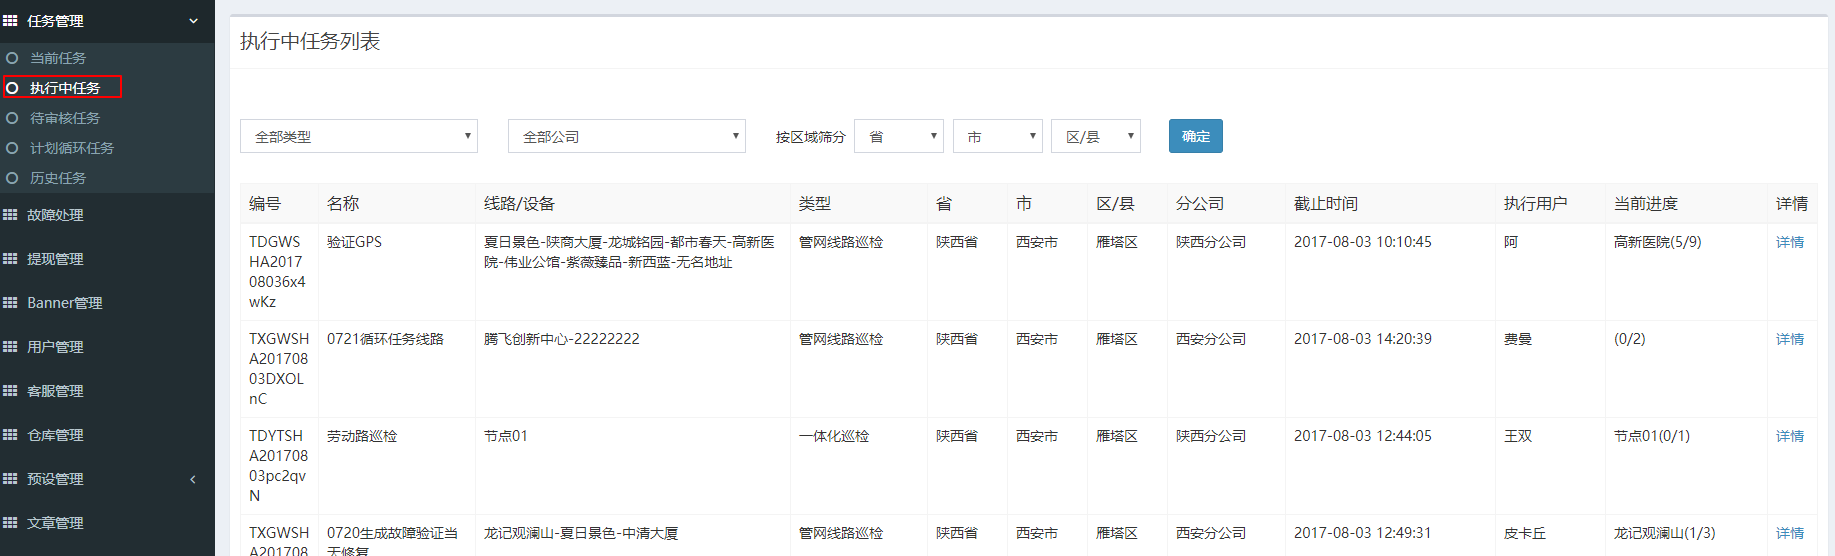Click type cell 一体化巡检
The width and height of the screenshot is (1835, 556).
tap(834, 436)
